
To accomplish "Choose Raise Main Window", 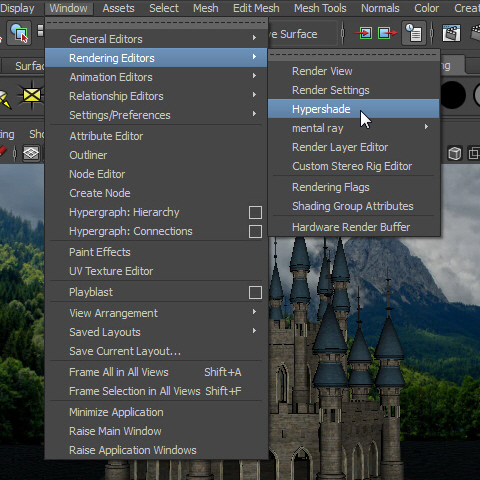I will click(x=156, y=431).
